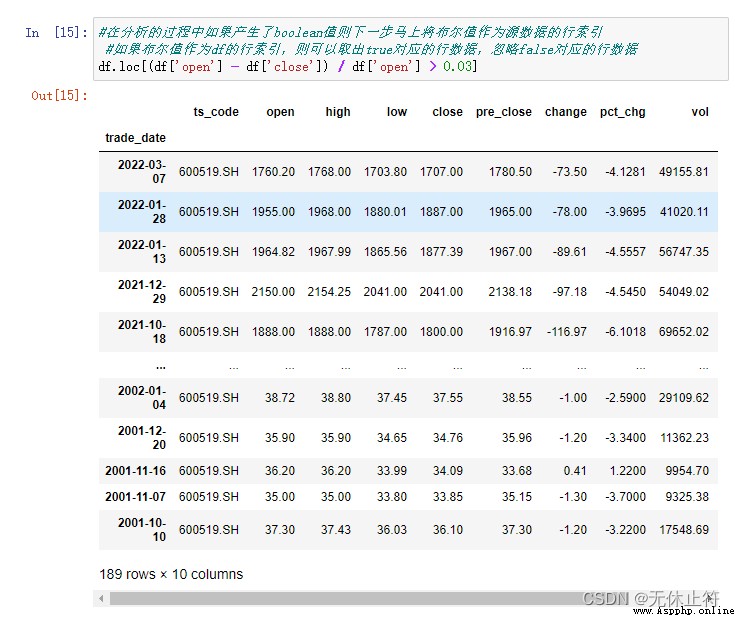
Task: Select the 2021-12-29 row index
Action: coord(142,291)
